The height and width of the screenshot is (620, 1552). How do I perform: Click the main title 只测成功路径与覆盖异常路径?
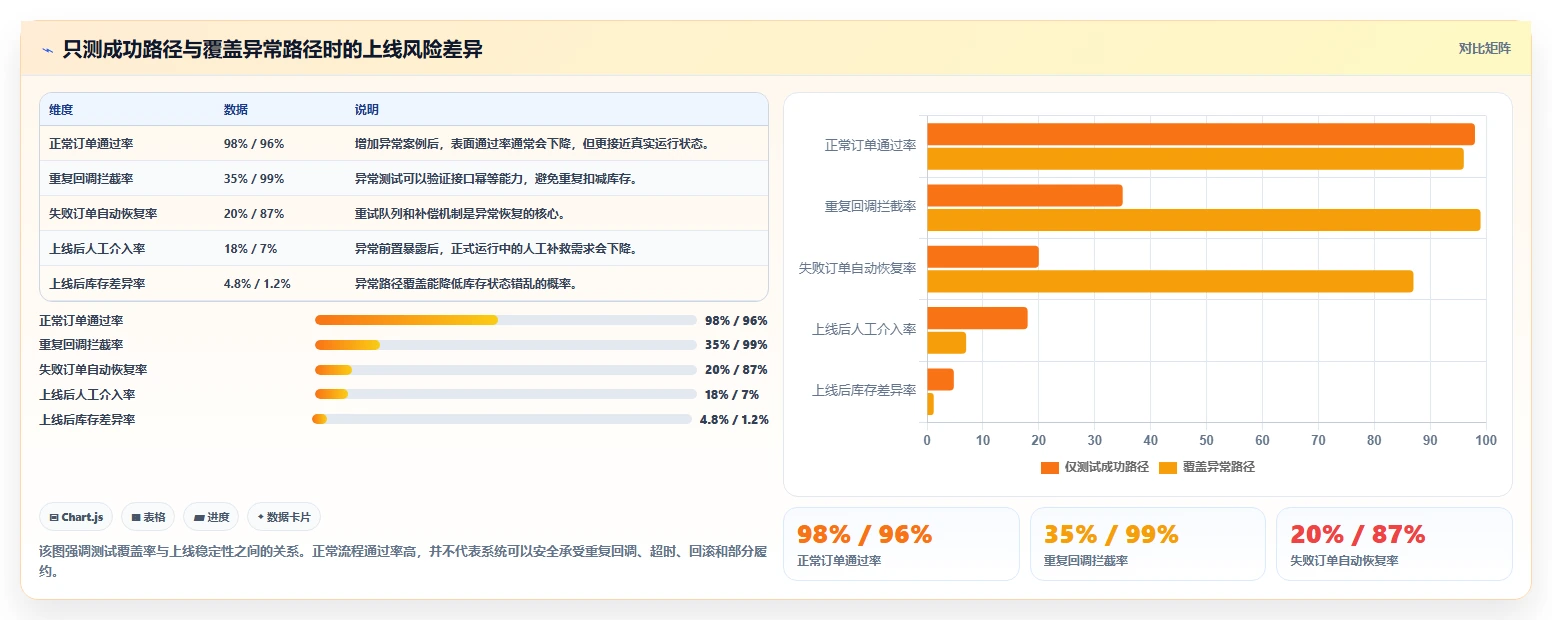coord(272,49)
